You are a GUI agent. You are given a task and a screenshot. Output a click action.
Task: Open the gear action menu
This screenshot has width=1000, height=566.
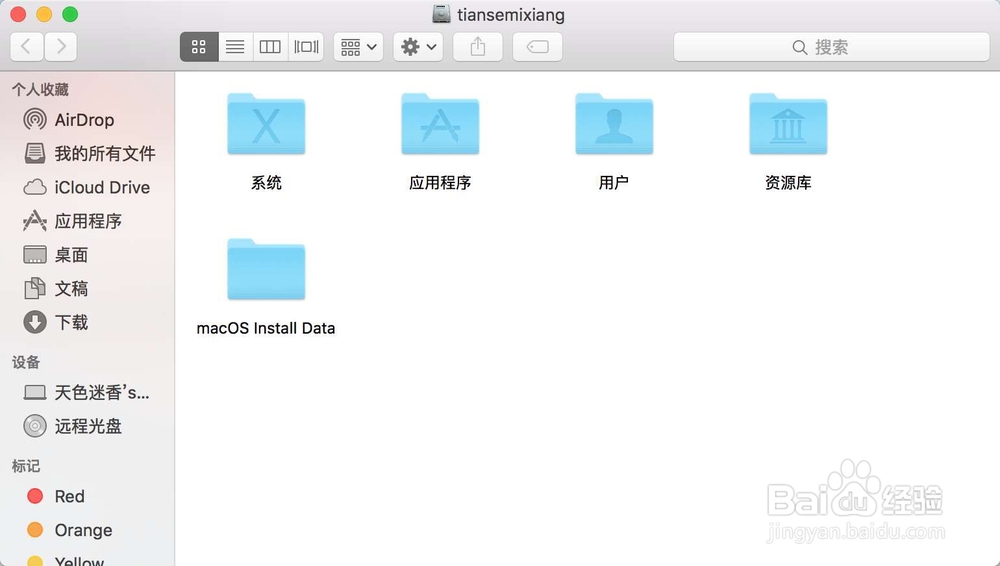click(x=418, y=47)
